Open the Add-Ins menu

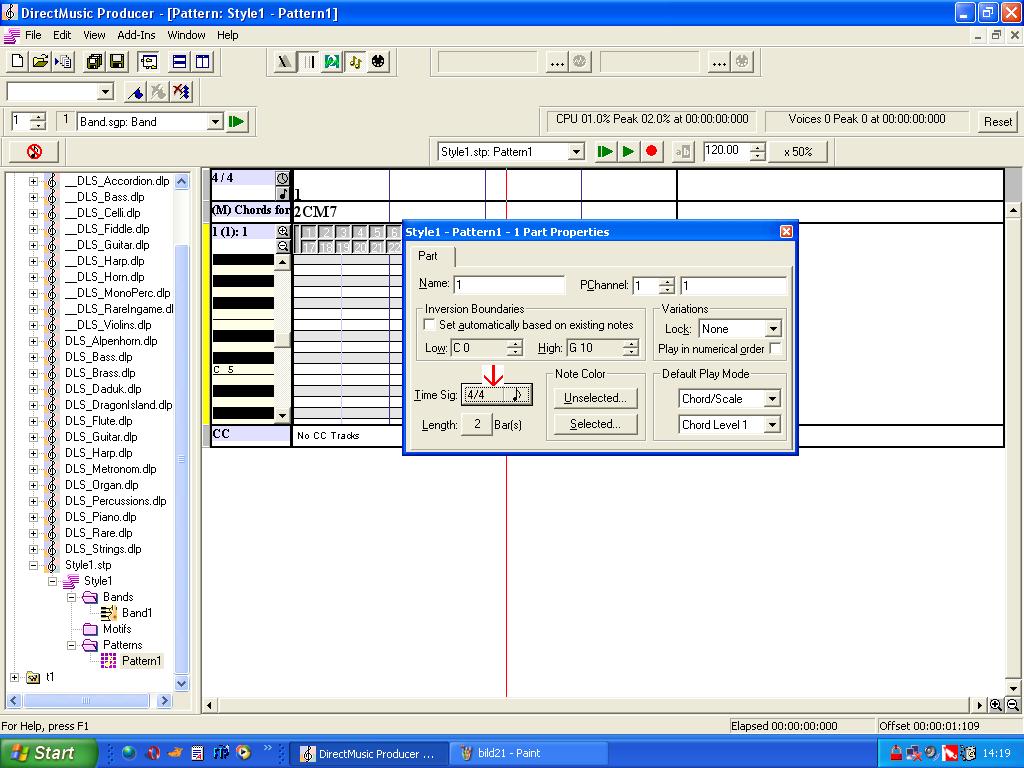136,35
